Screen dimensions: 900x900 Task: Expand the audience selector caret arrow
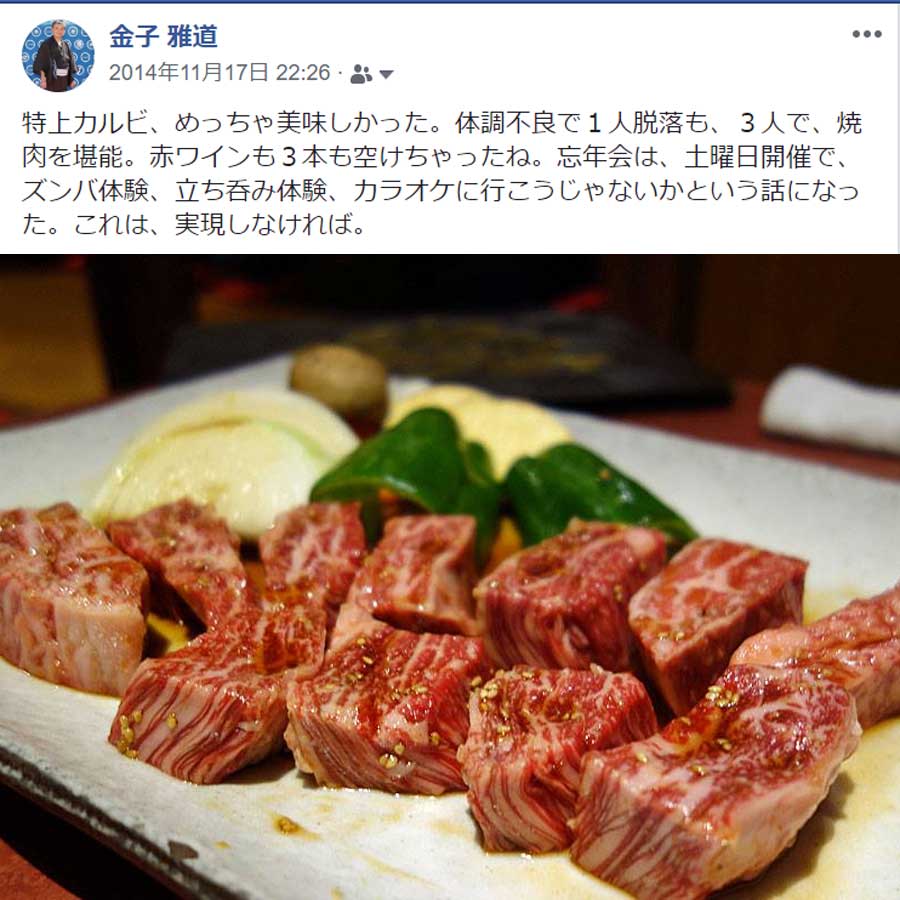click(x=386, y=75)
